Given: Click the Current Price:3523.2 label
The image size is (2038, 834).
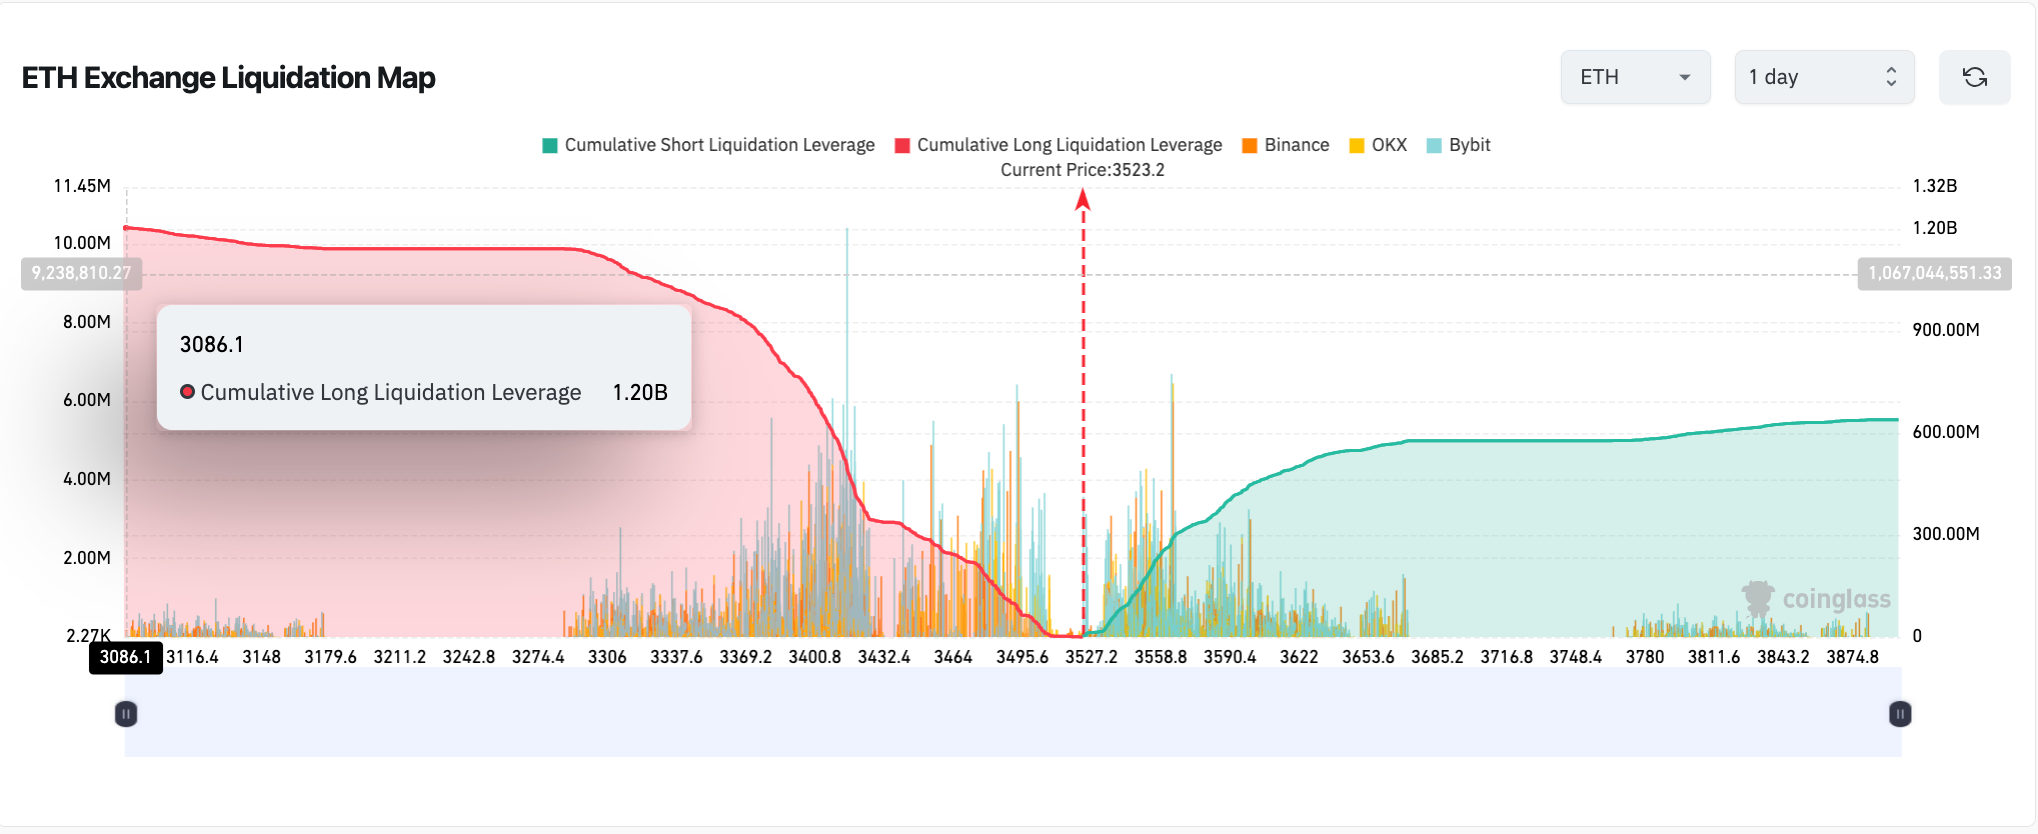Looking at the screenshot, I should 1083,170.
